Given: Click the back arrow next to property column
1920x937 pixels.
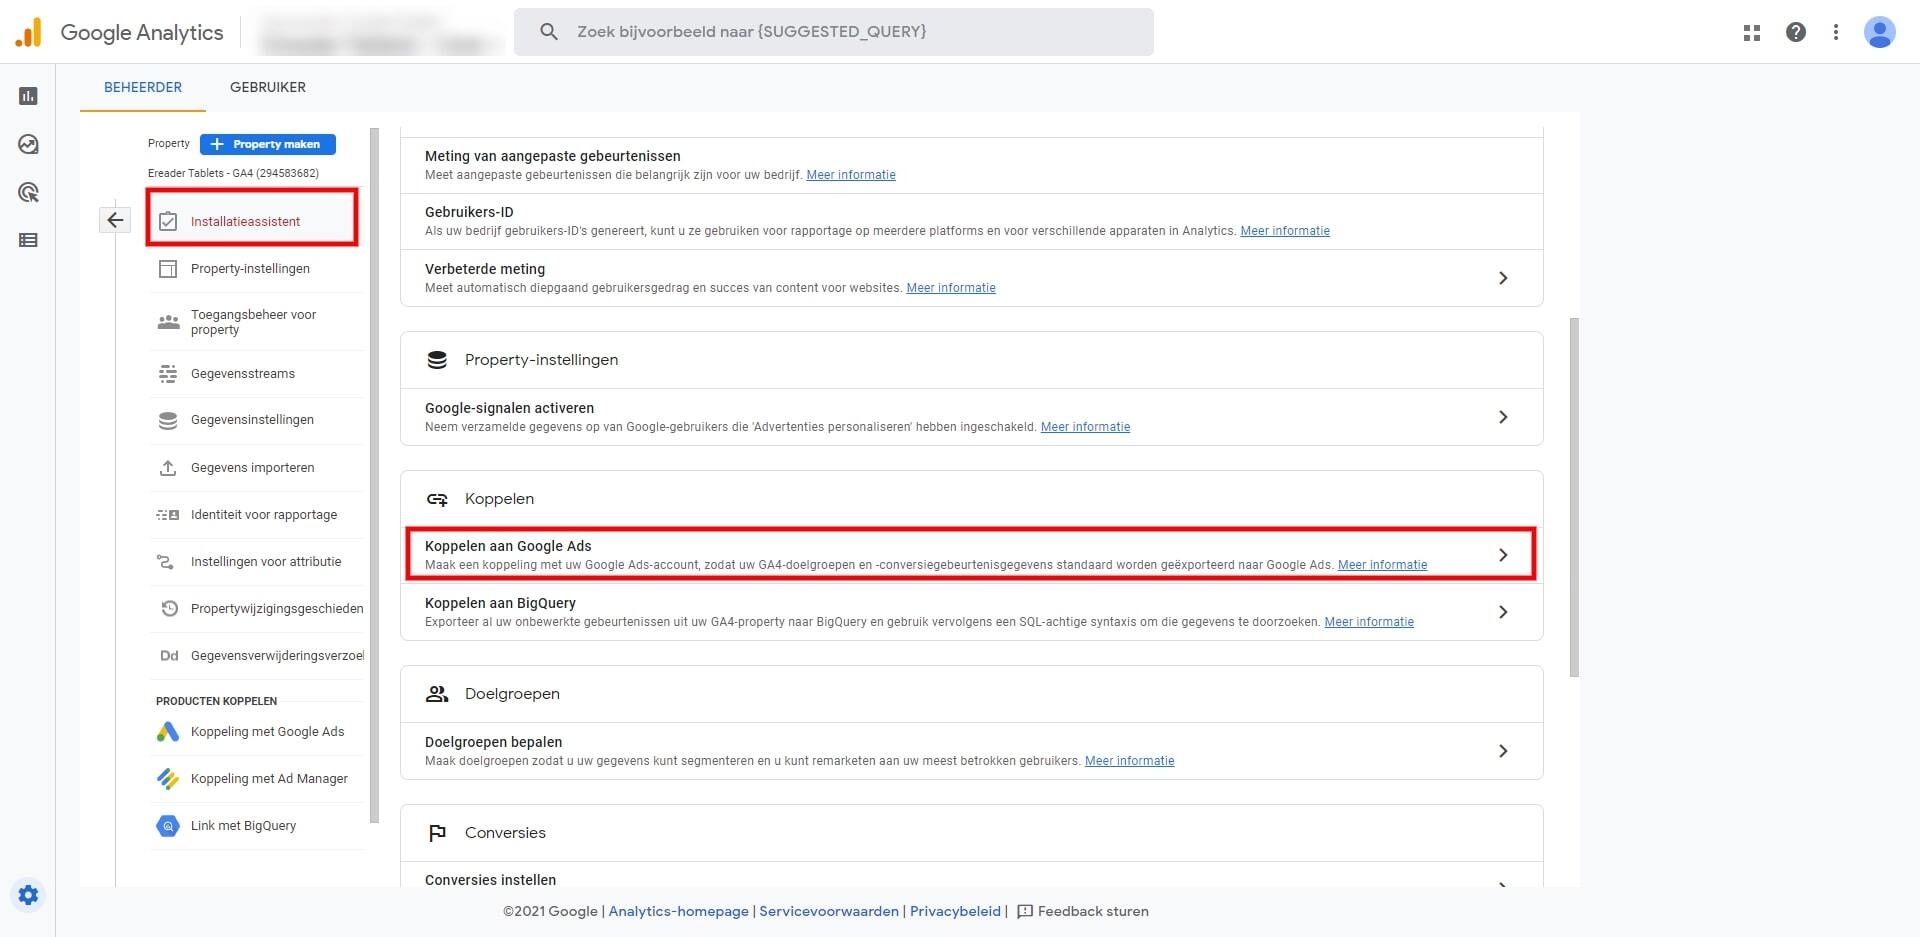Looking at the screenshot, I should pos(115,220).
